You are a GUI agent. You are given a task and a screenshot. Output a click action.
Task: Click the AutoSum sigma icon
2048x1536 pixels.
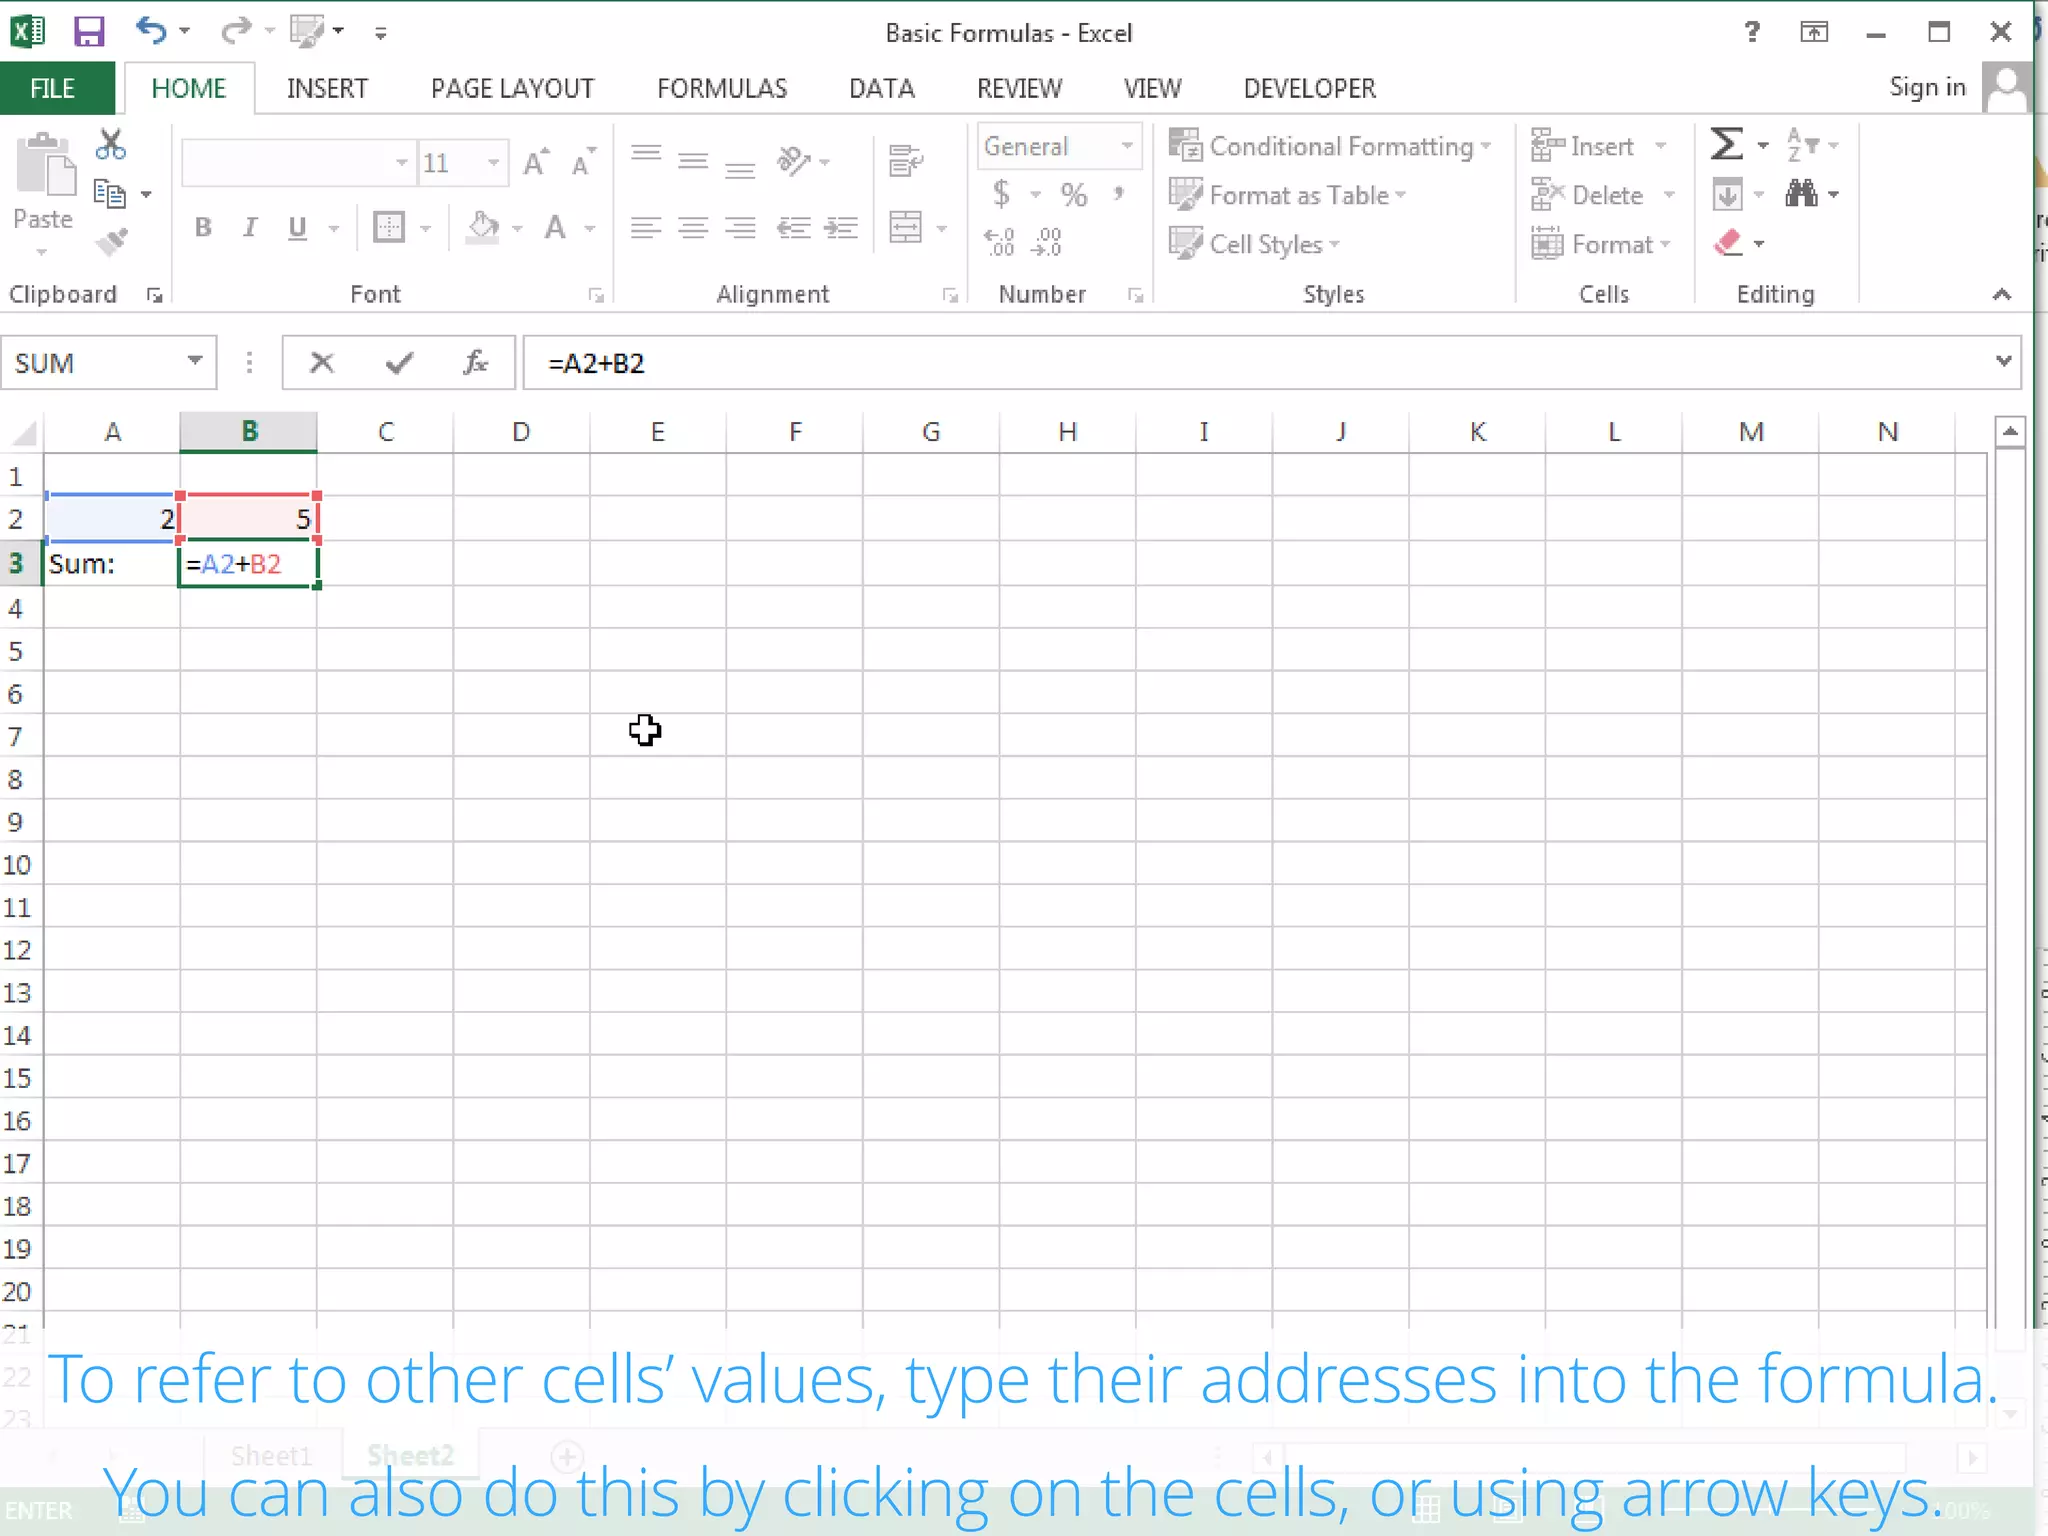point(1727,145)
